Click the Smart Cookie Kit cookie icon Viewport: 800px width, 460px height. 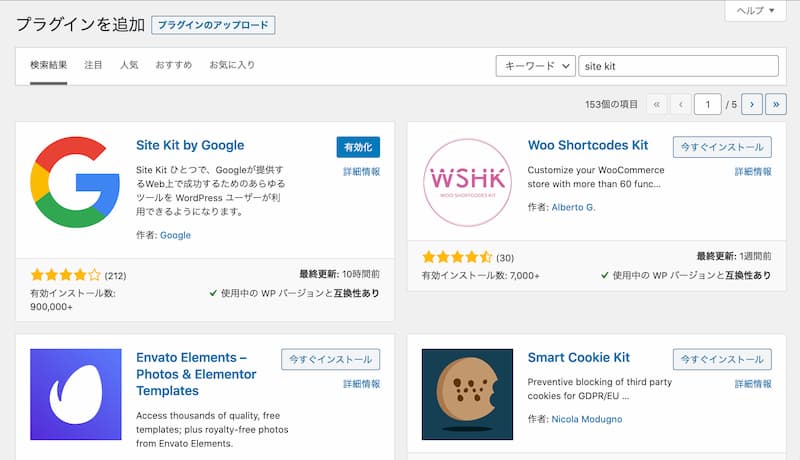click(x=467, y=394)
